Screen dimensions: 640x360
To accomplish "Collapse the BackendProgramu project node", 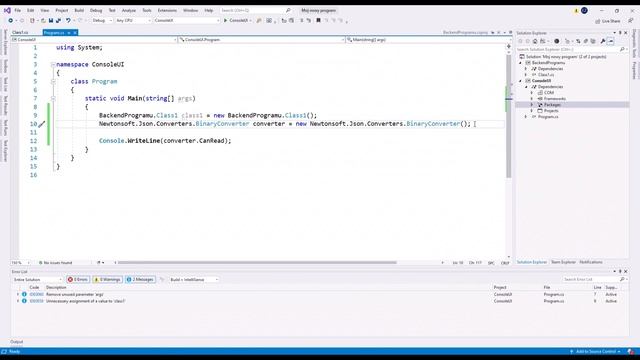I will click(x=520, y=63).
